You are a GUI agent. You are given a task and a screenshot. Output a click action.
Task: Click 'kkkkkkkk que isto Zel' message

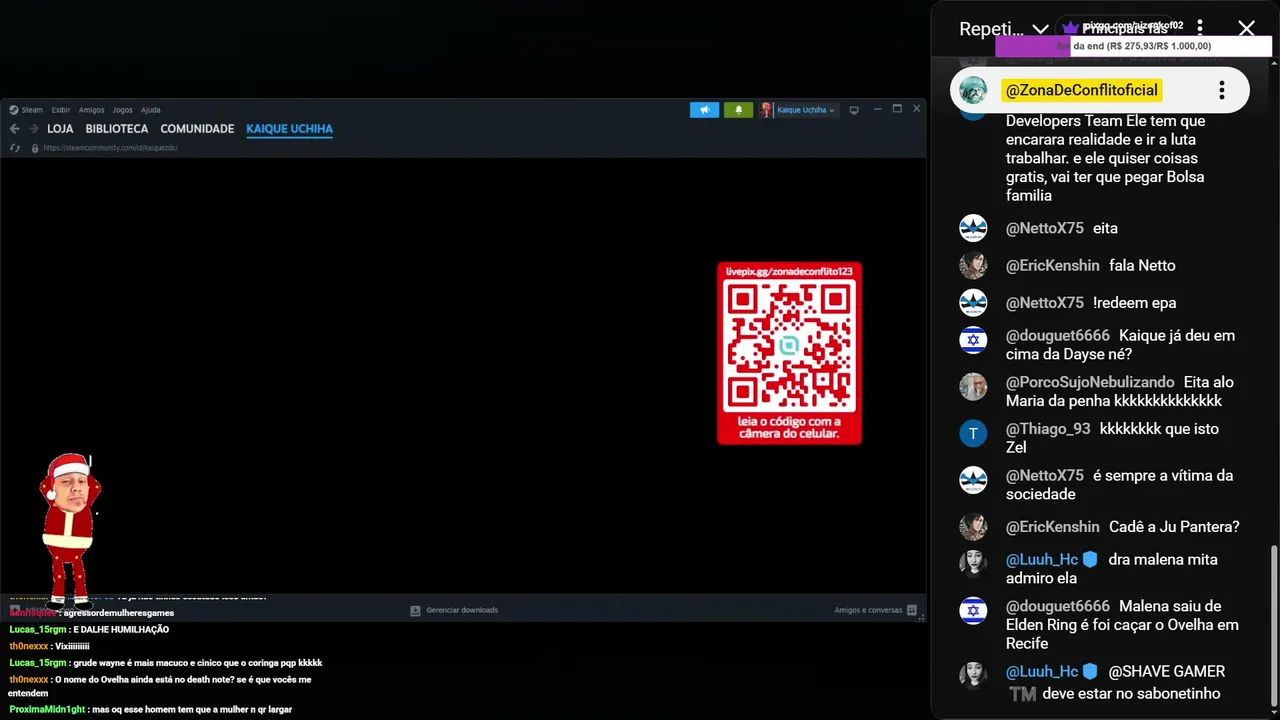[x=1112, y=438]
